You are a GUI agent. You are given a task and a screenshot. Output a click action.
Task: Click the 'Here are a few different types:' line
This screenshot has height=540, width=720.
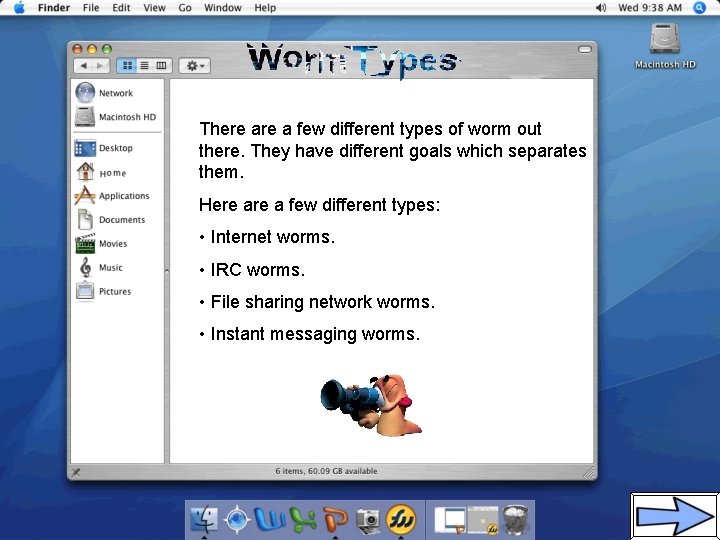coord(320,205)
